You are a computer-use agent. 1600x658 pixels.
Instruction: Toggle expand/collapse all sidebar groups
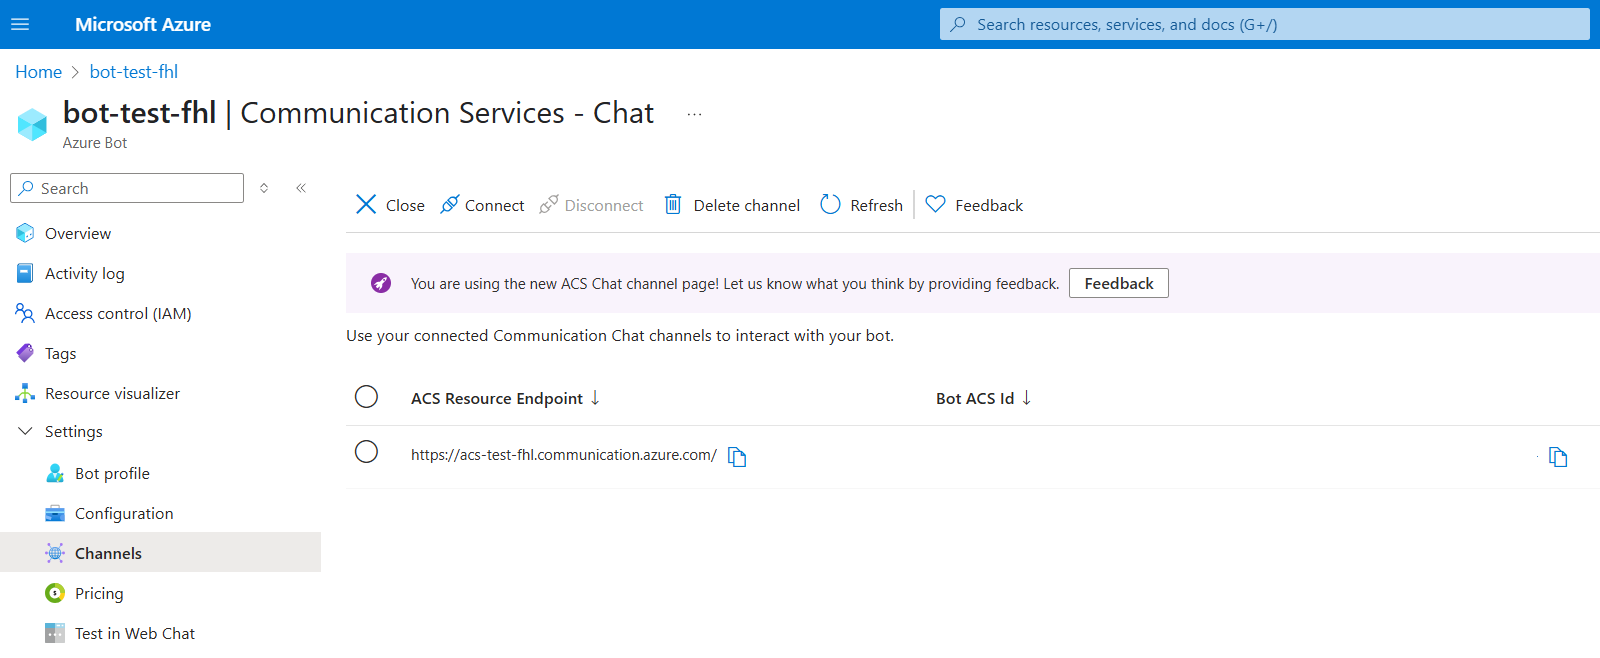coord(264,188)
